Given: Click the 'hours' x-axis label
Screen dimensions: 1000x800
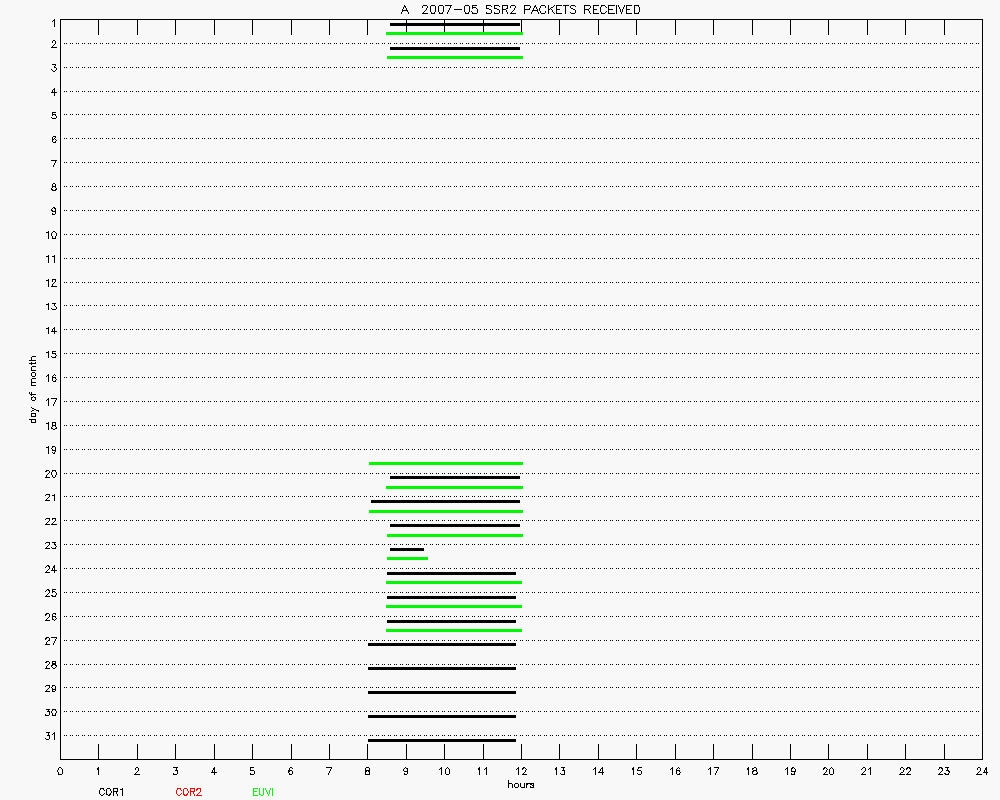Looking at the screenshot, I should pyautogui.click(x=520, y=785).
